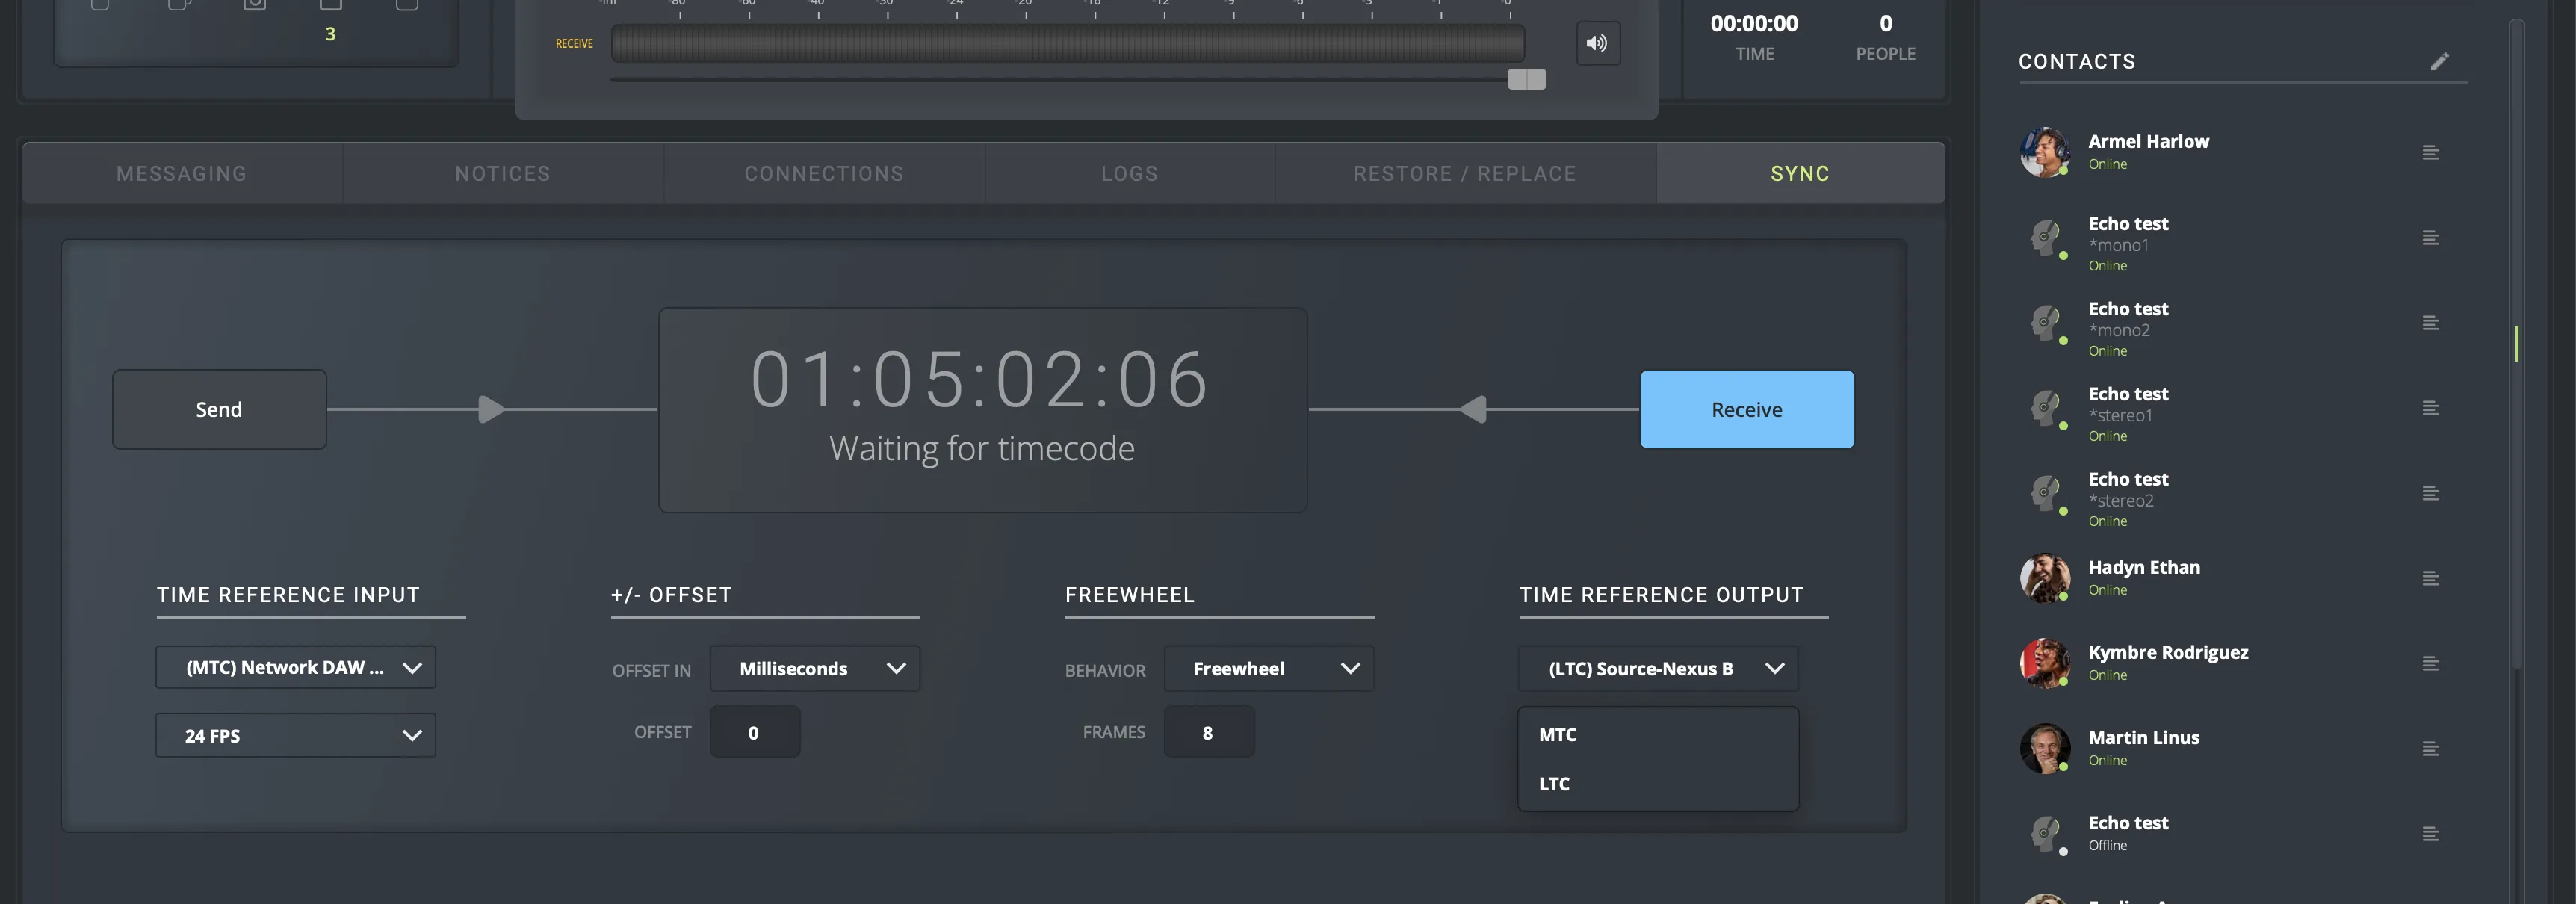Click Kymbre Rodriguez's profile photo

coord(2045,662)
